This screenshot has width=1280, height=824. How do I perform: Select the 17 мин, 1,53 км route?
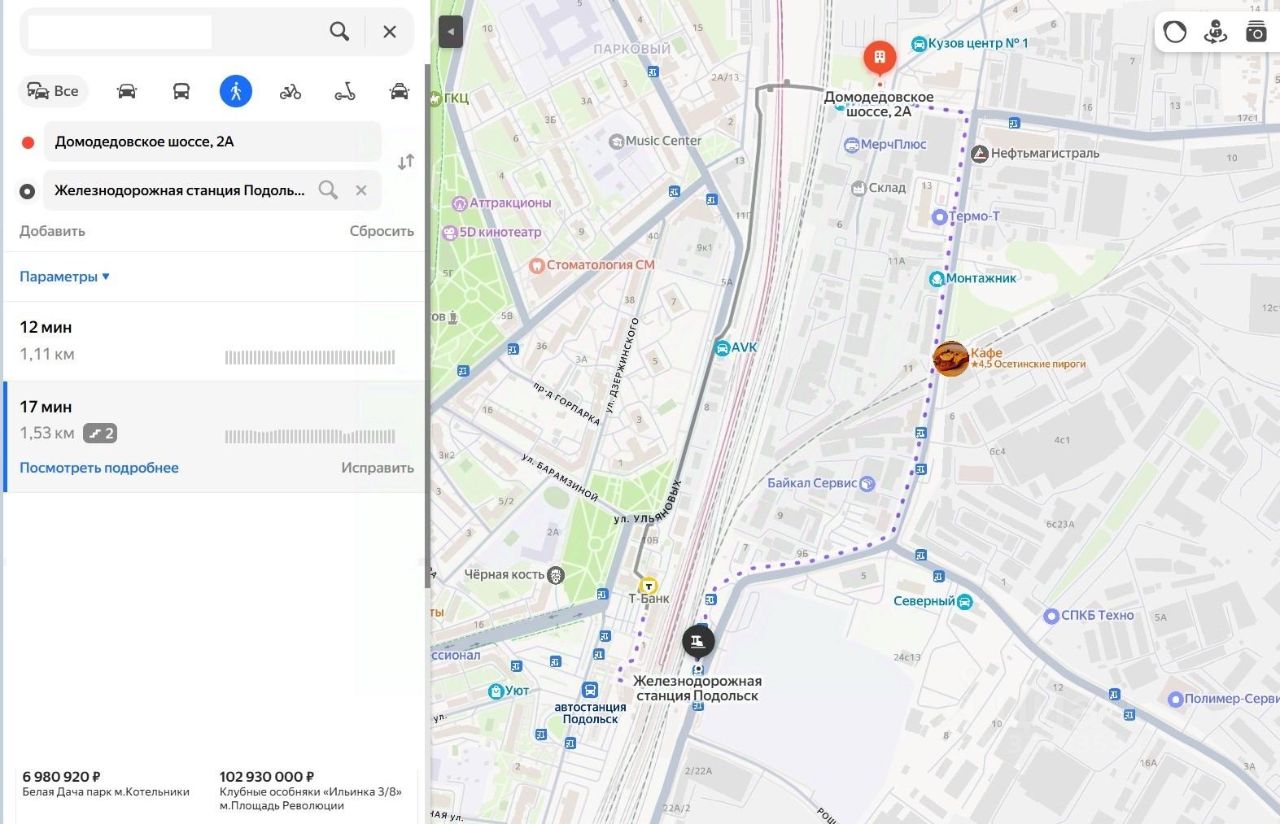tap(215, 437)
